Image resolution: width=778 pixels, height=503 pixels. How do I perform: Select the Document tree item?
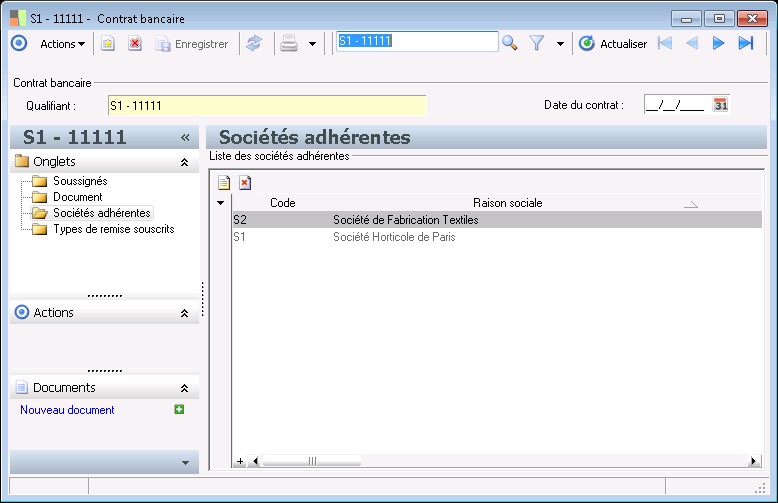(77, 197)
